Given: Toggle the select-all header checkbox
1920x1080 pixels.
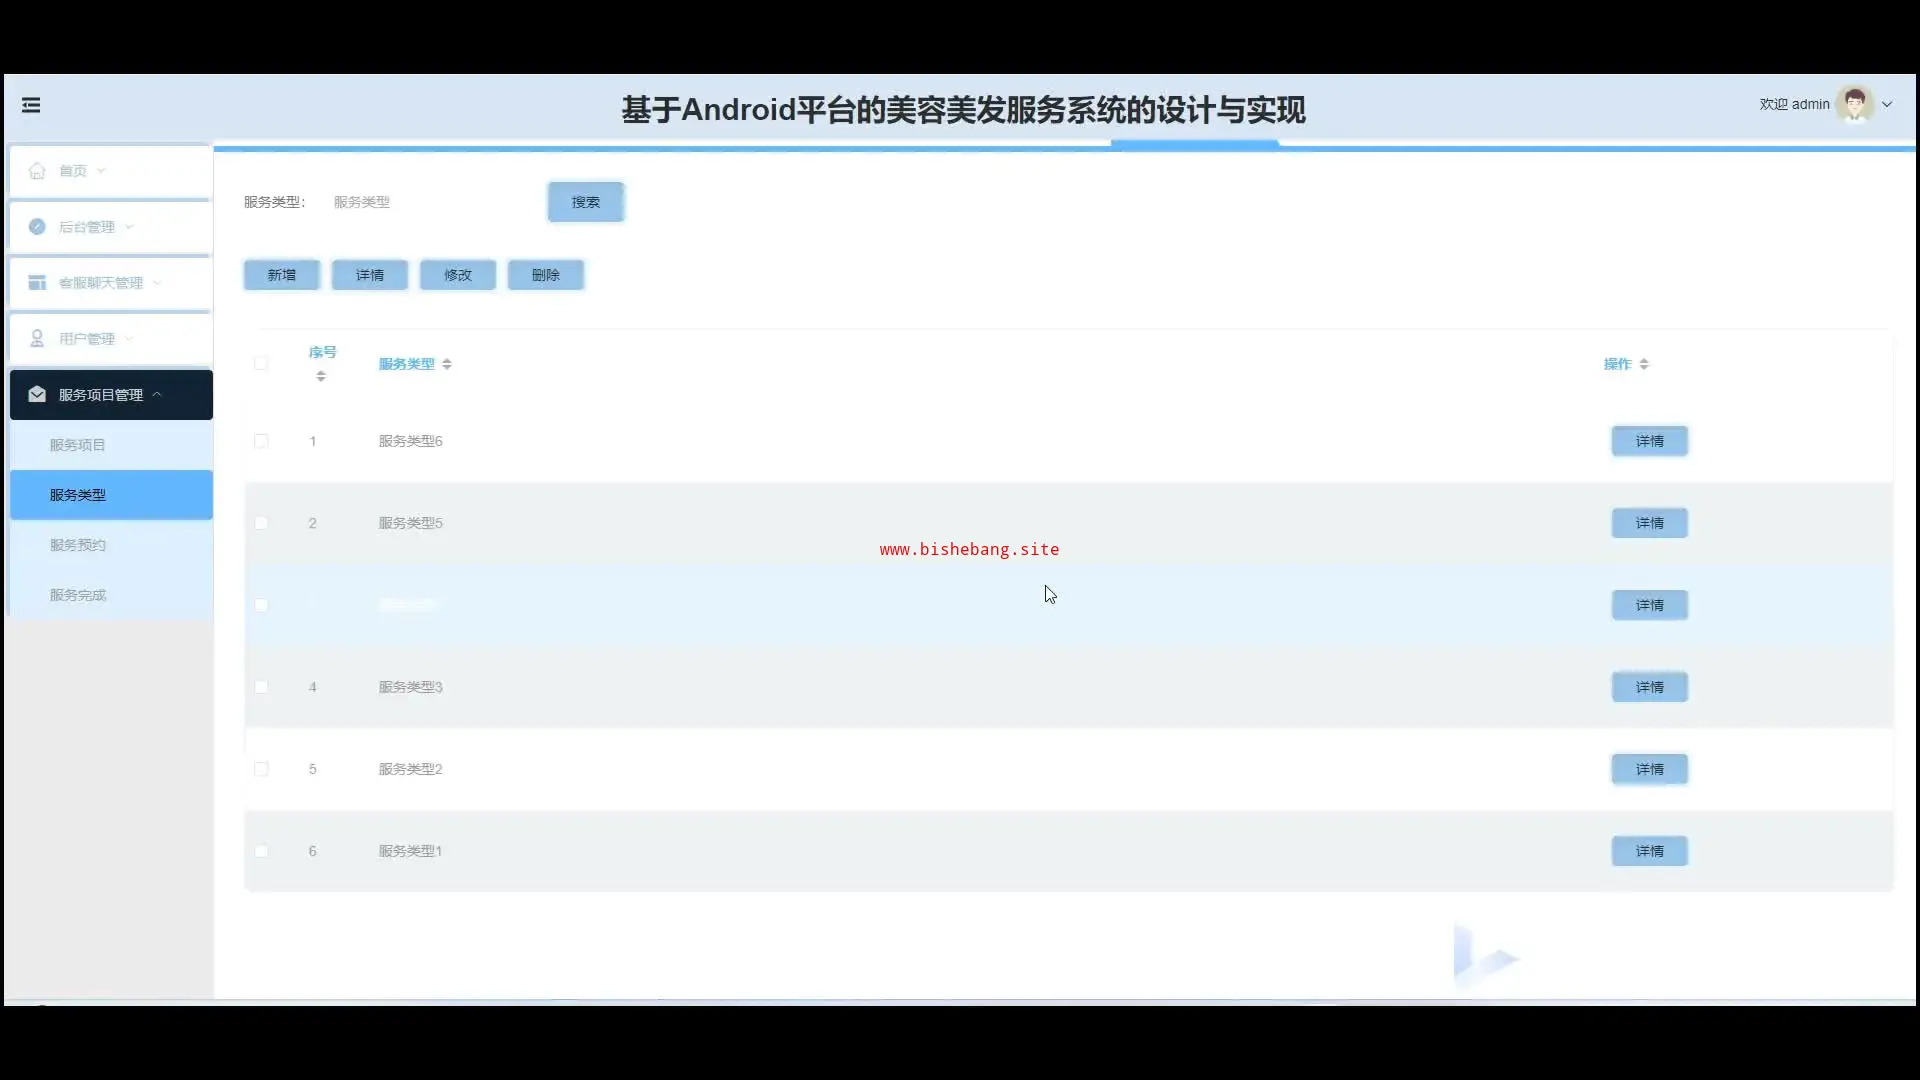Looking at the screenshot, I should 261,364.
